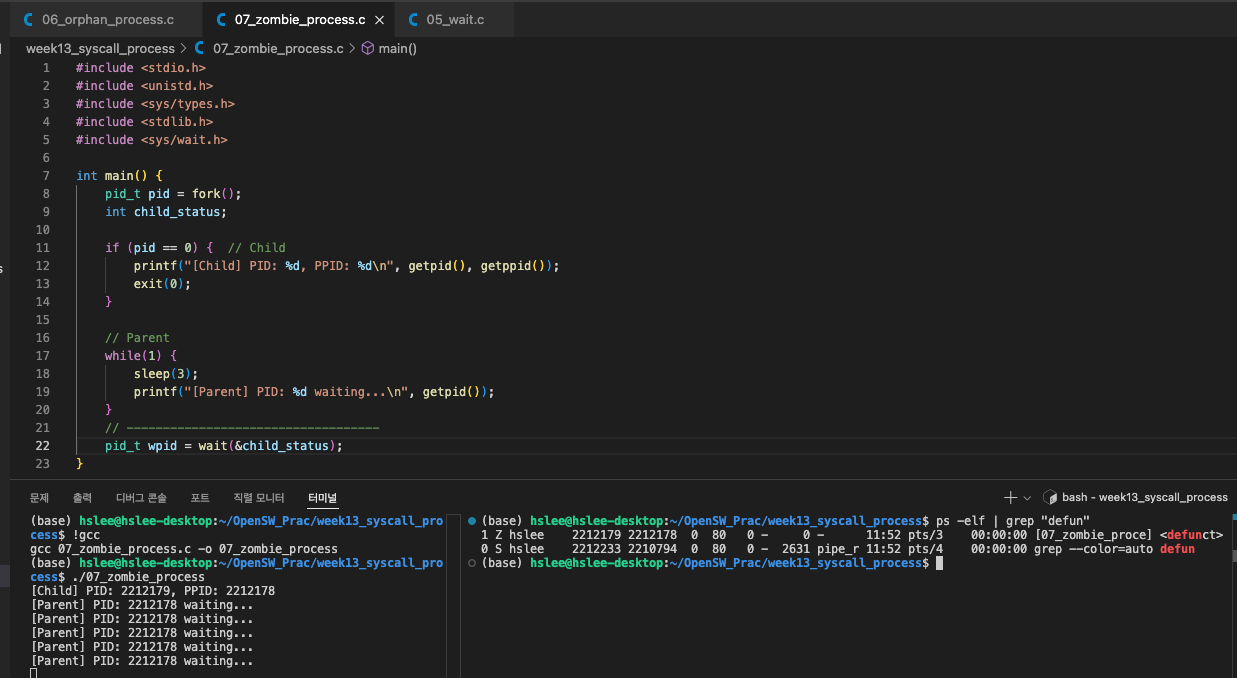Open the 디버그 콘솔 panel tab
This screenshot has width=1237, height=678.
141,497
